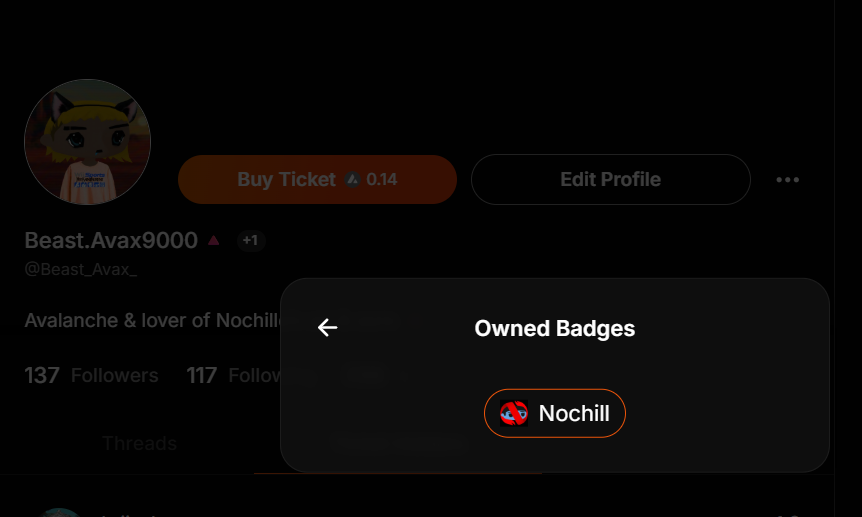This screenshot has height=517, width=862.
Task: Click the @Beast_Avax_ handle text
Action: pos(80,269)
